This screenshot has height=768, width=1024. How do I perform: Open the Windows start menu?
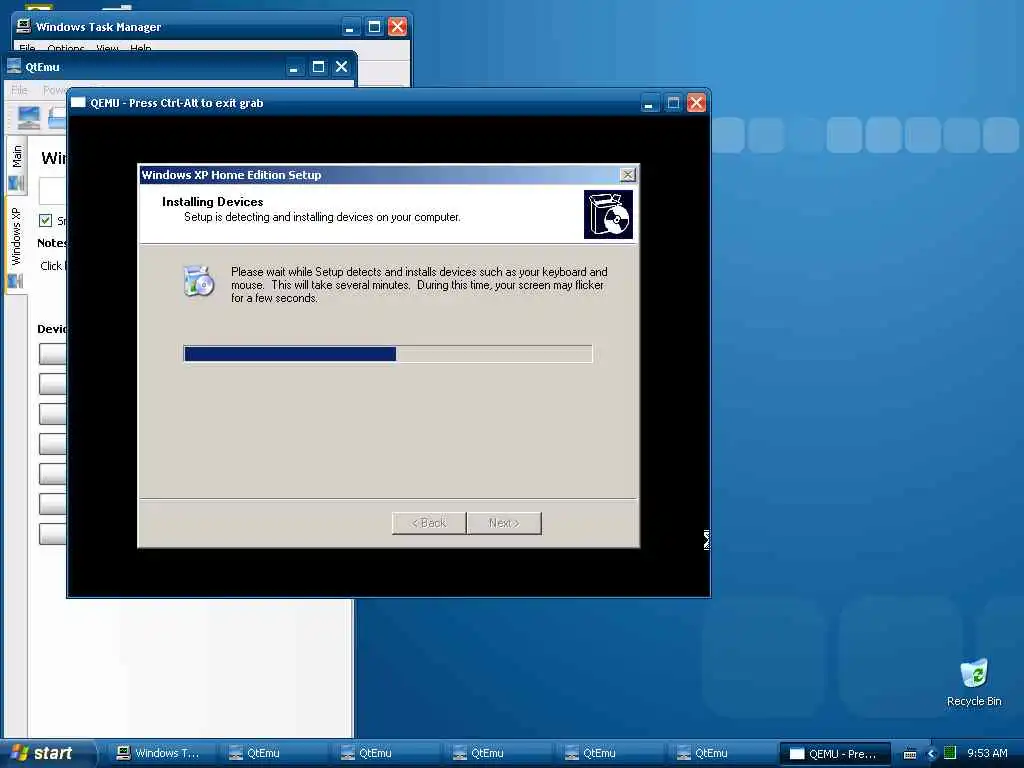46,754
